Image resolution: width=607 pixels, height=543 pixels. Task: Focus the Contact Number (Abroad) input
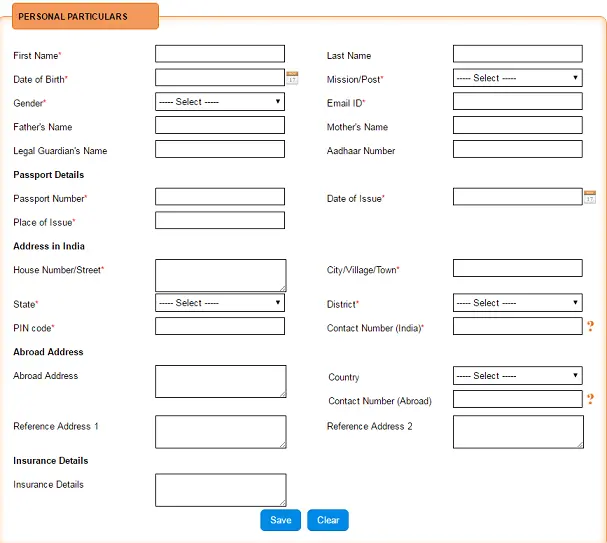pos(518,399)
